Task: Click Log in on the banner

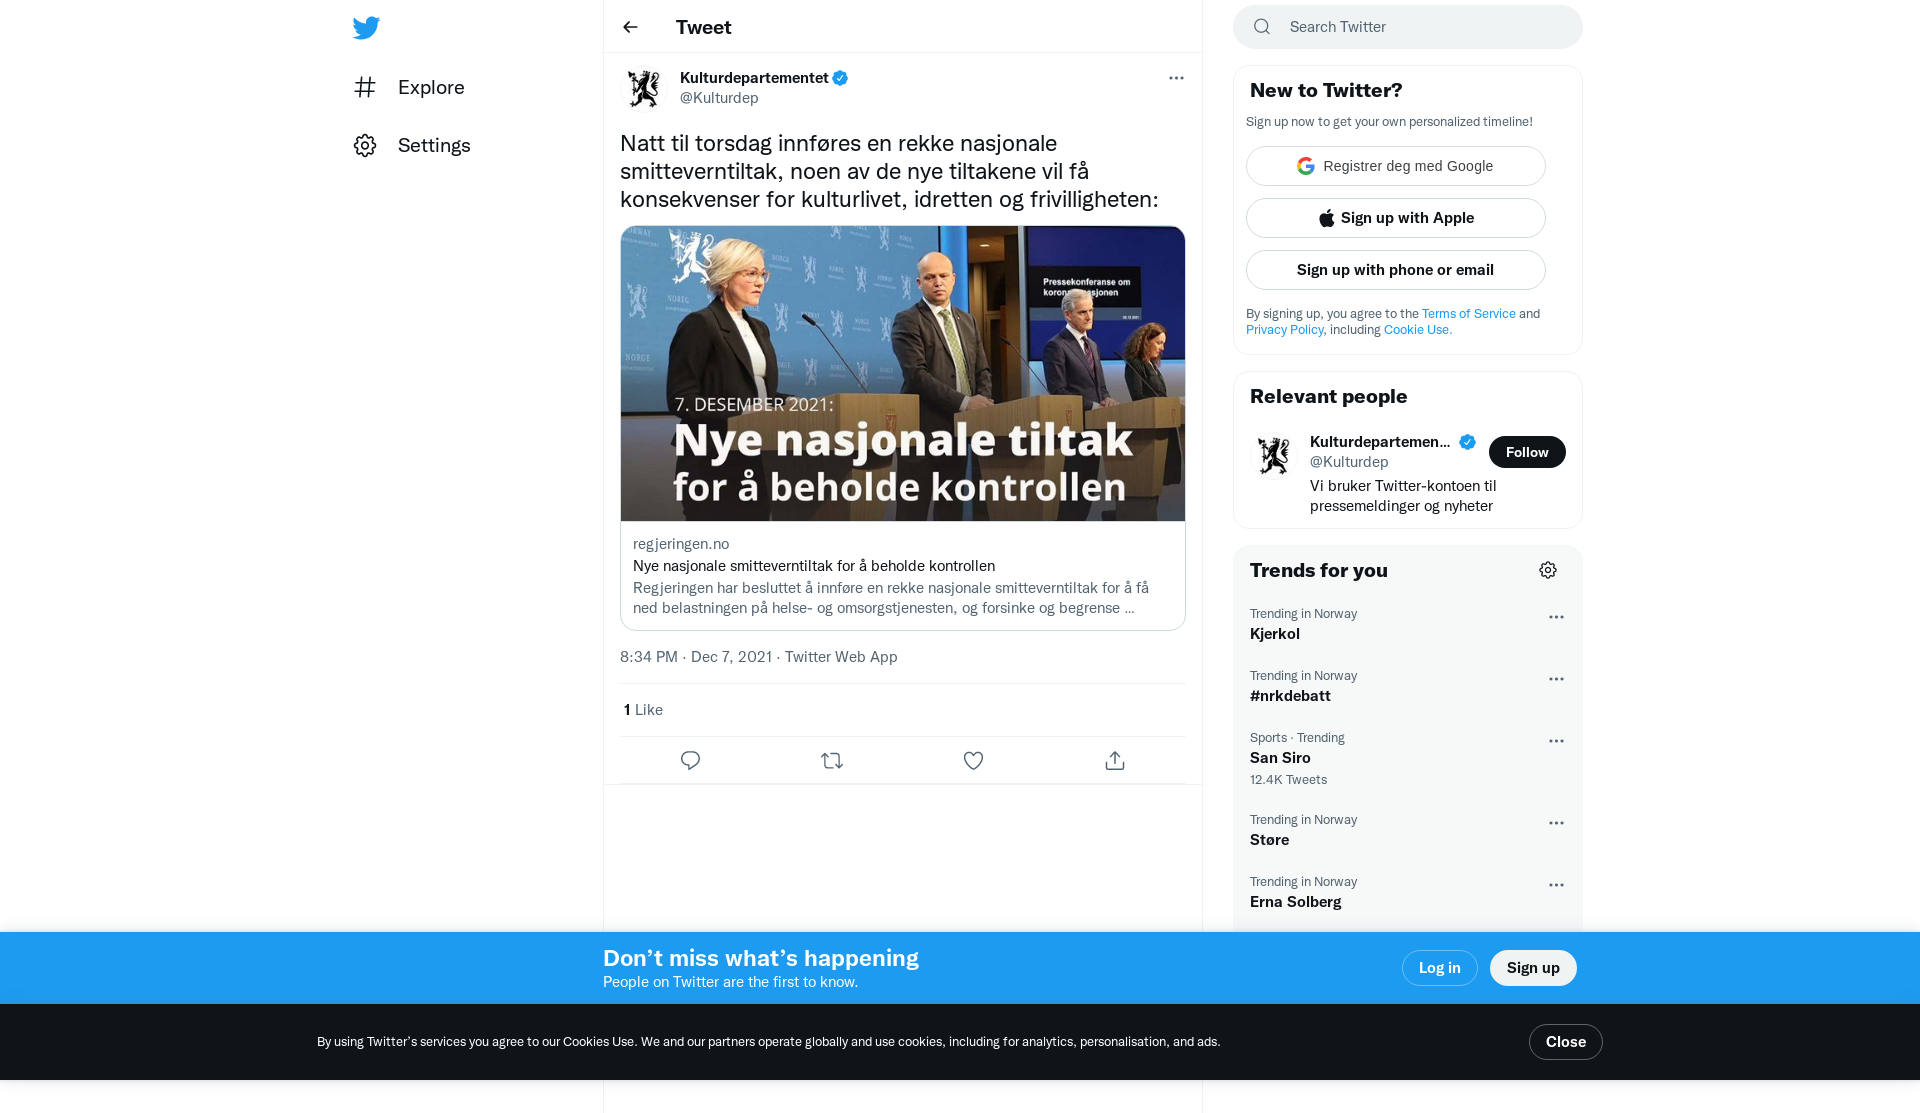Action: pyautogui.click(x=1439, y=968)
